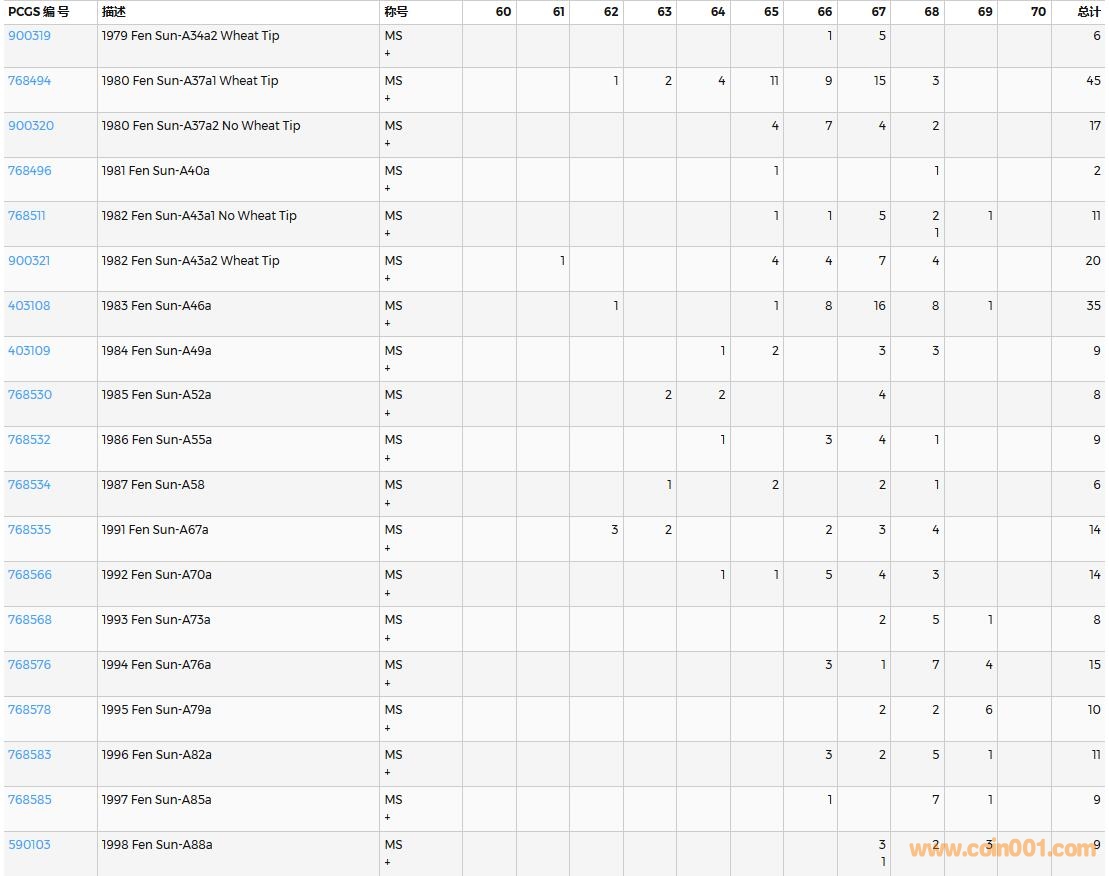Viewport: 1109px width, 876px height.
Task: Select the total 45 cell for 1980 A37a1
Action: (x=1093, y=81)
